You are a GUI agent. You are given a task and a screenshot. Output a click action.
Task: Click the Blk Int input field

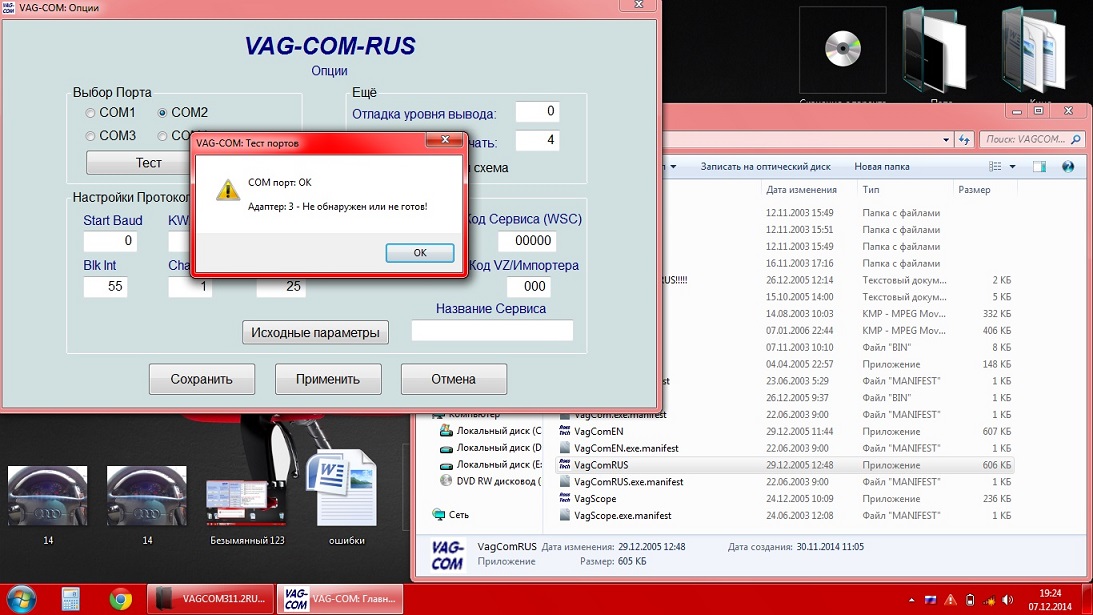coord(111,287)
